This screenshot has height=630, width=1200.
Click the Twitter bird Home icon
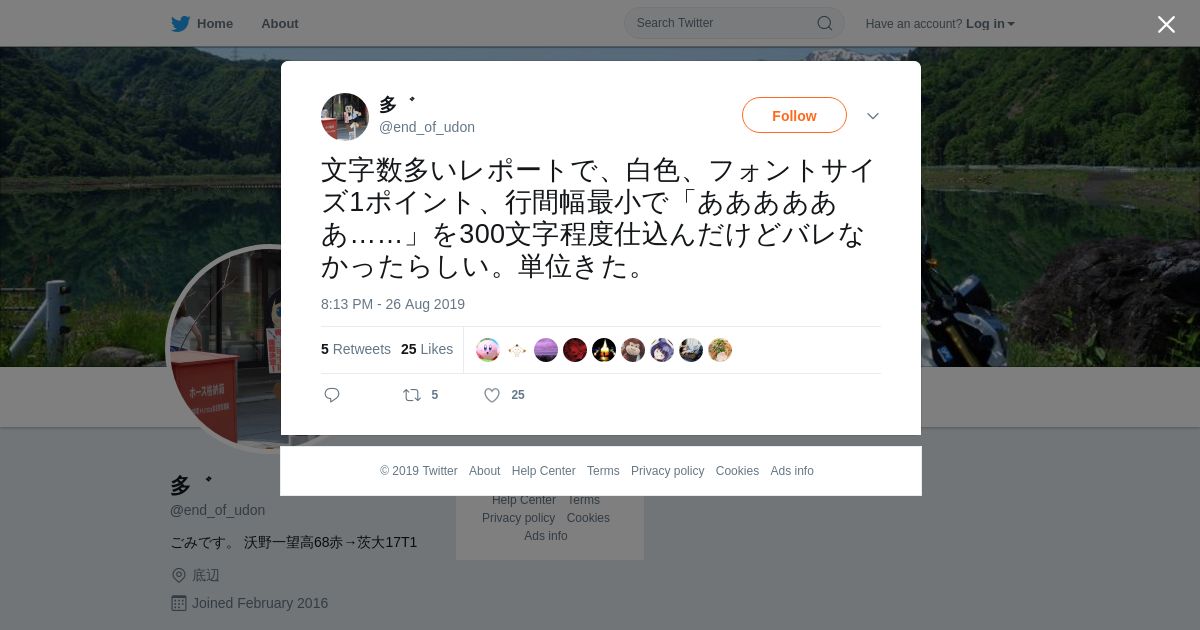(181, 24)
